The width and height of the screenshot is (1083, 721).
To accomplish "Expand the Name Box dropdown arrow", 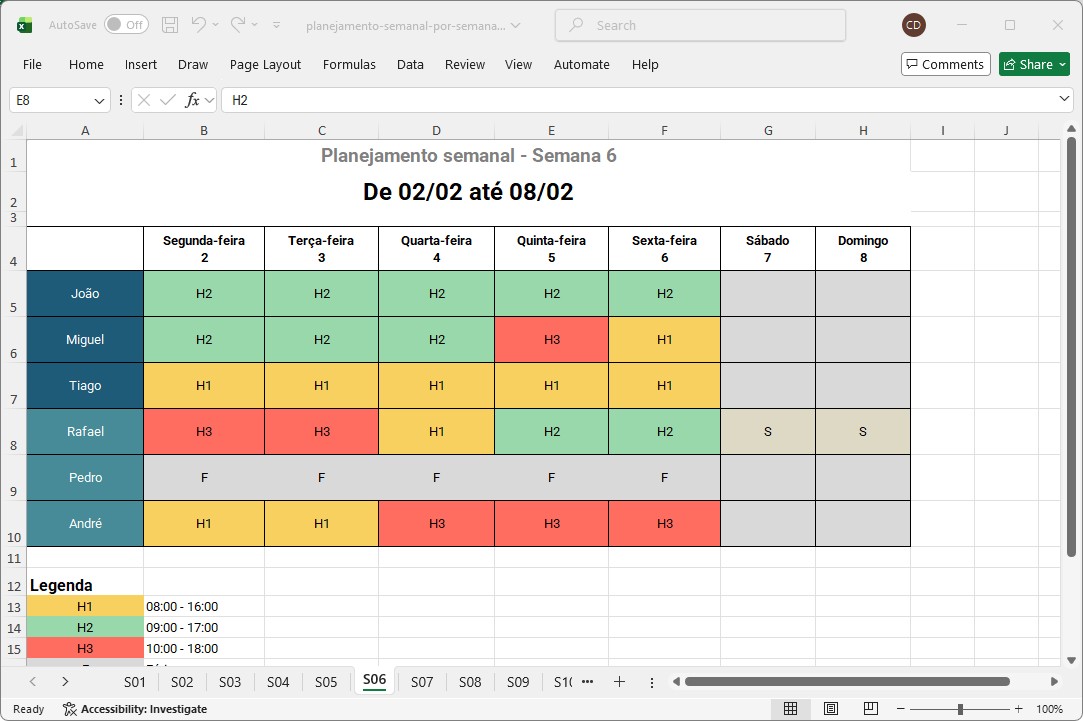I will pyautogui.click(x=99, y=101).
